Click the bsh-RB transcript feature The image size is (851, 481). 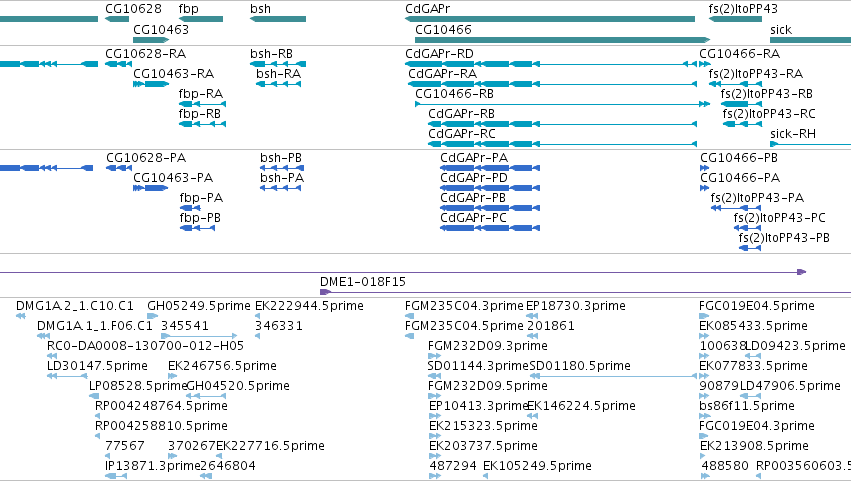click(278, 64)
